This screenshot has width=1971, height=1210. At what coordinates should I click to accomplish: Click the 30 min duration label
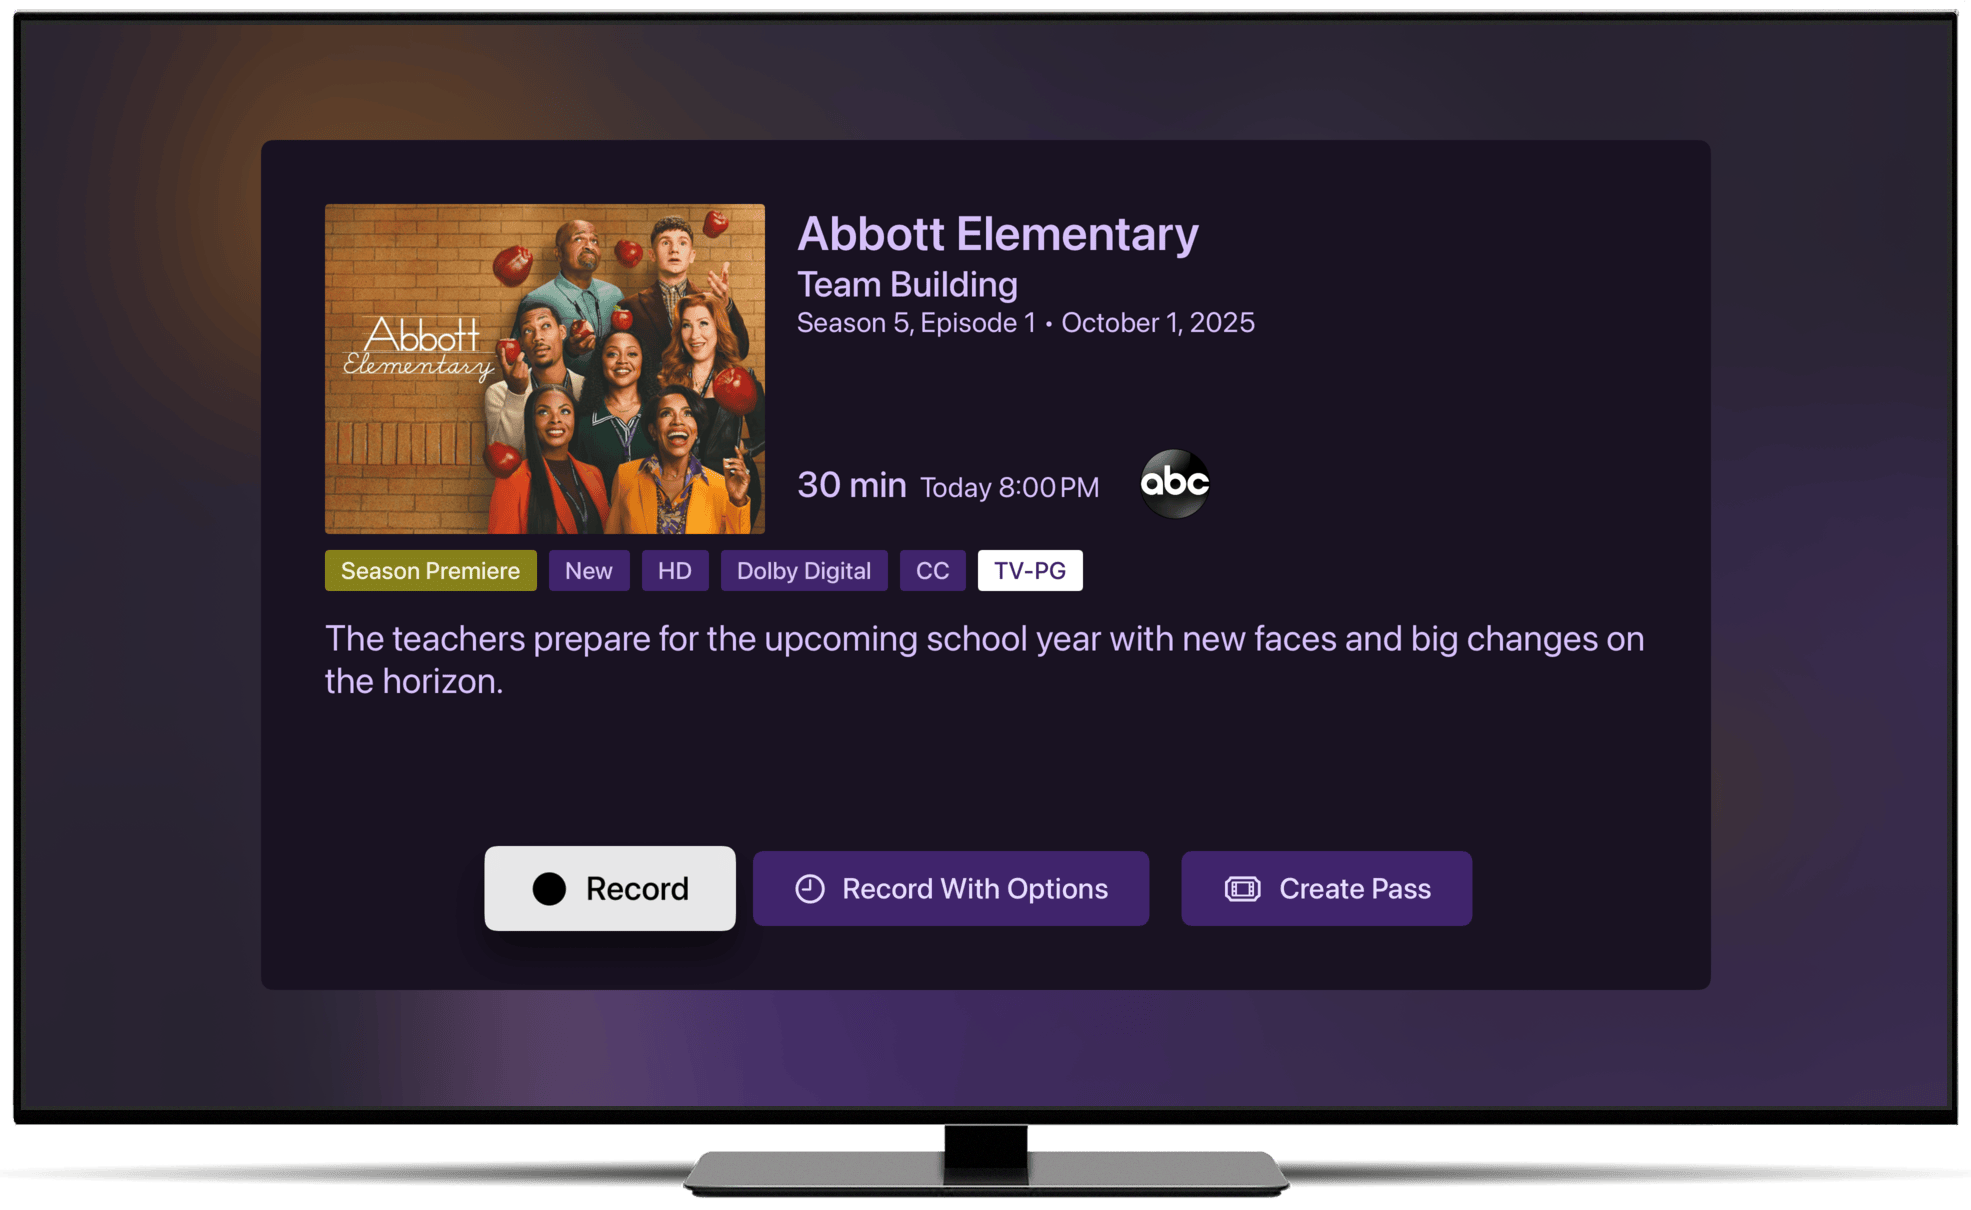(x=852, y=485)
